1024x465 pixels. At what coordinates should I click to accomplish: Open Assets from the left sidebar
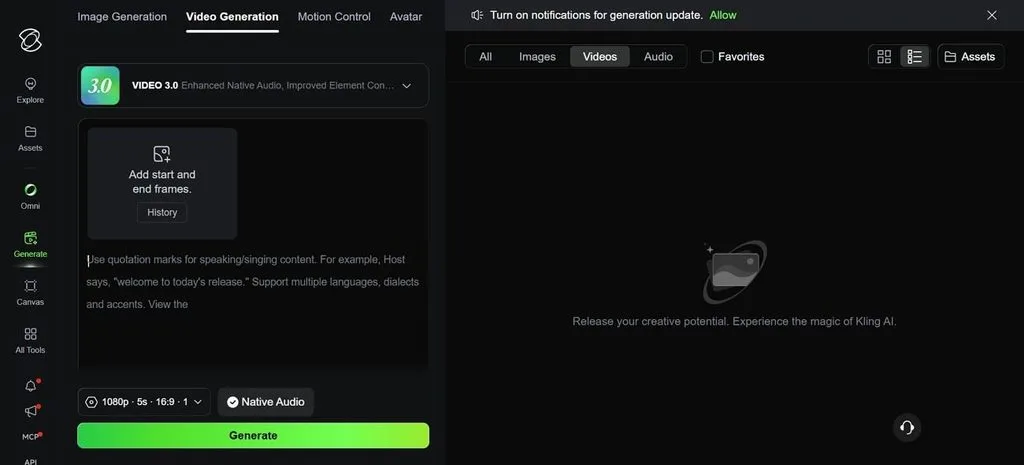(x=30, y=138)
